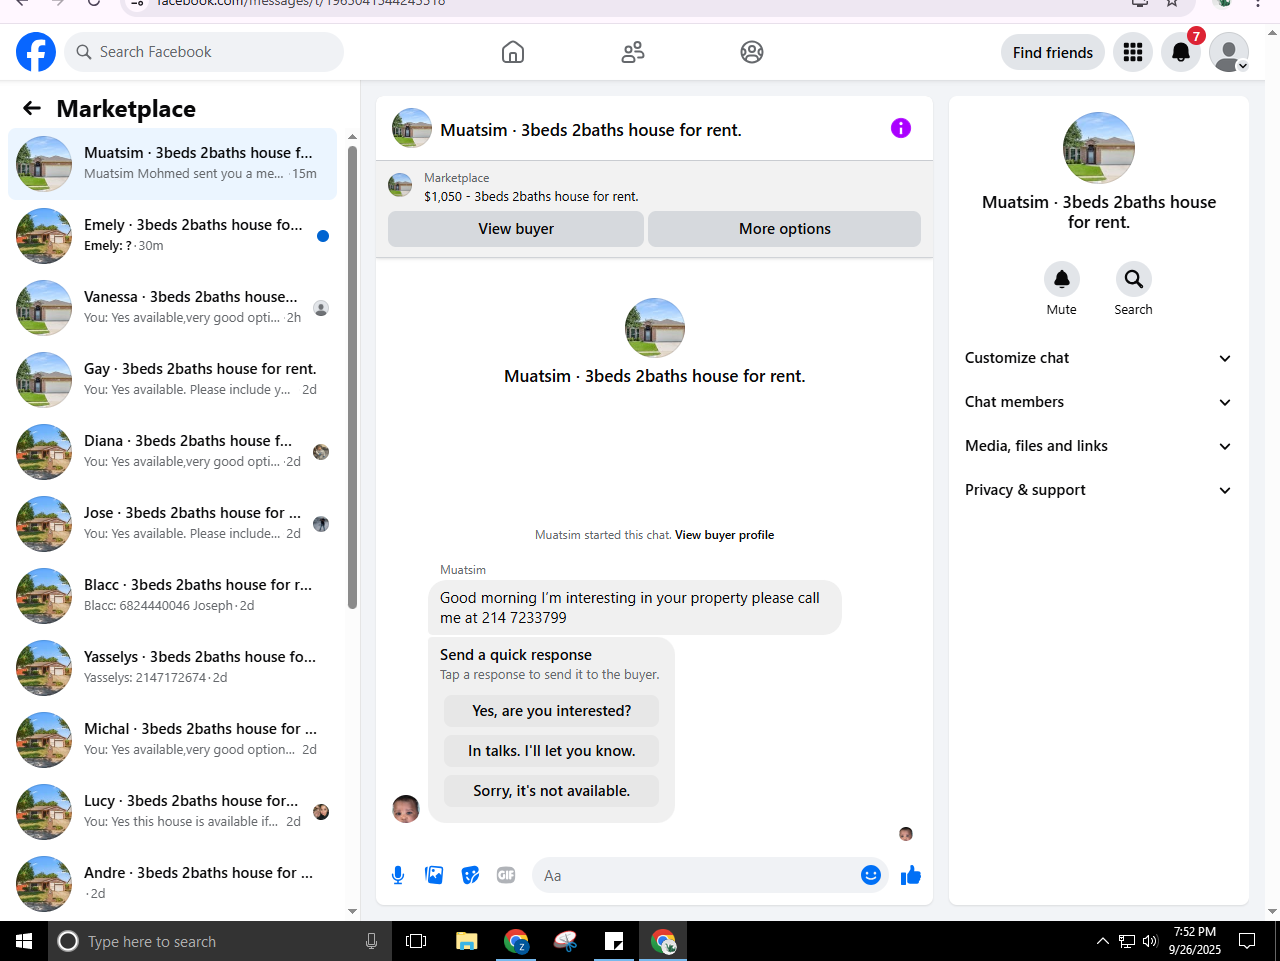Open the Facebook menu grid icon
This screenshot has width=1280, height=961.
tap(1133, 52)
